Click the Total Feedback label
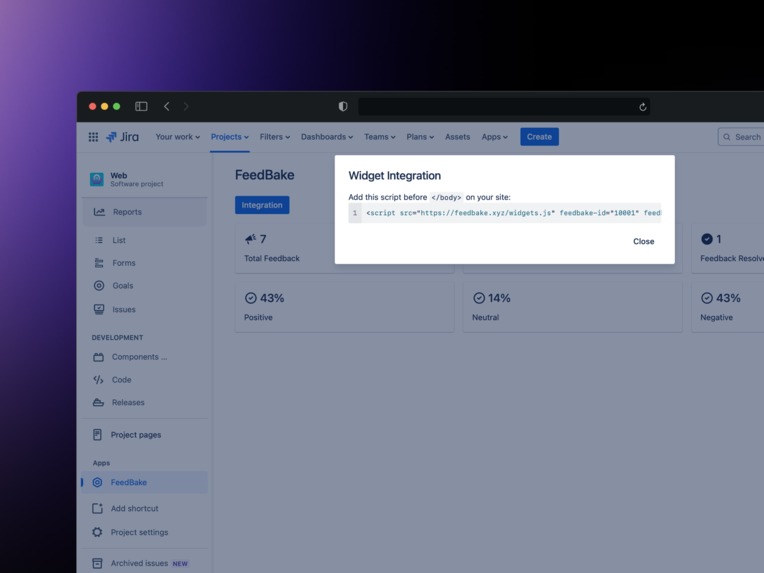The width and height of the screenshot is (764, 573). point(272,259)
